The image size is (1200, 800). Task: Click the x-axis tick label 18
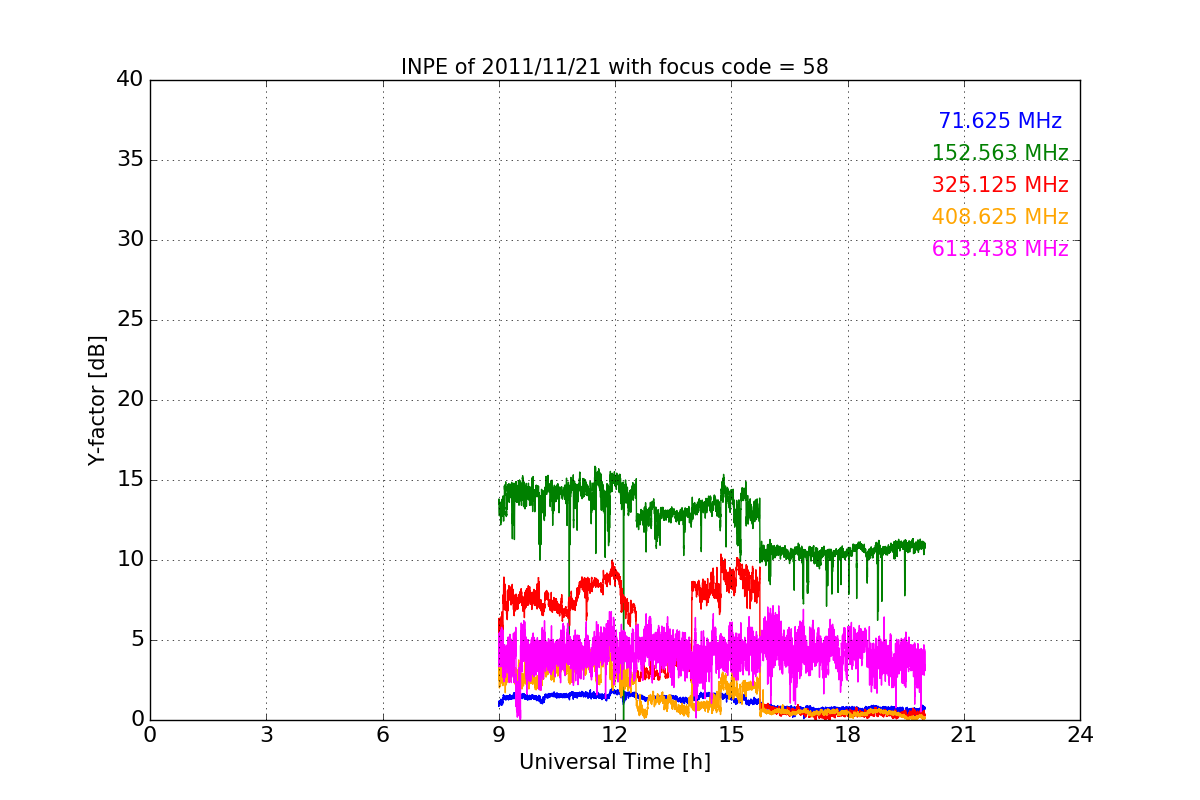coord(847,735)
